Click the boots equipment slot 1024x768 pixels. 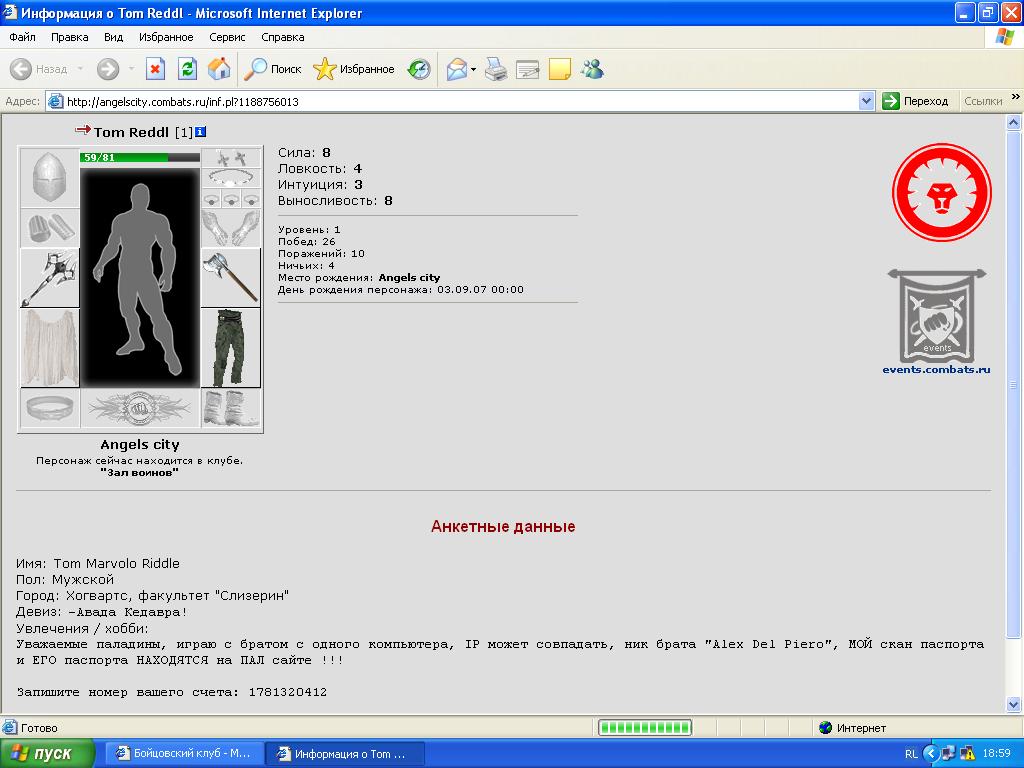[231, 408]
